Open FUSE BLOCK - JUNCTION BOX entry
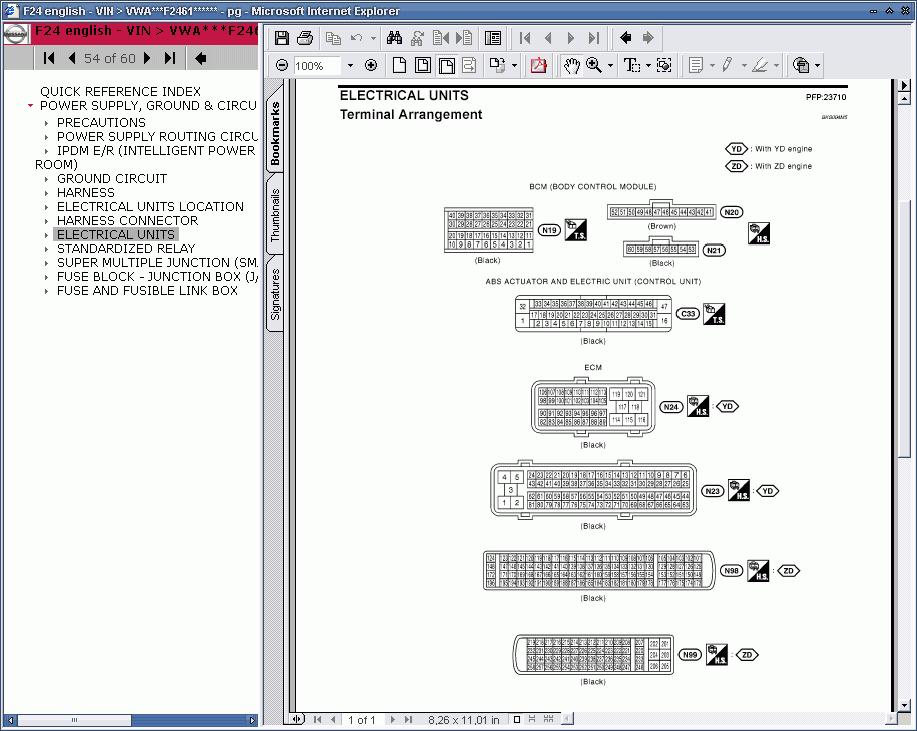This screenshot has height=731, width=917. coord(157,277)
